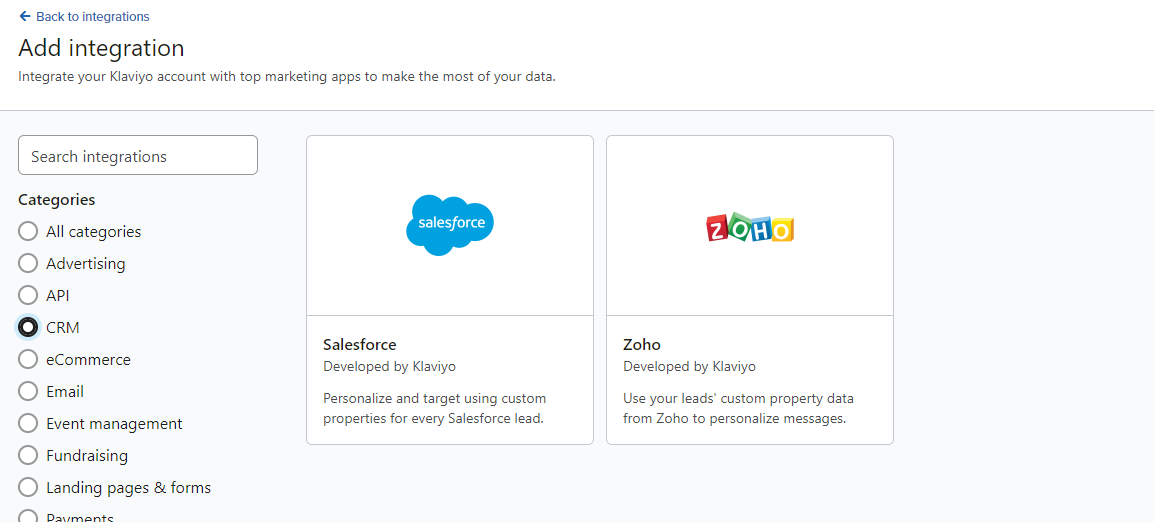Click the back arrow icon

coord(25,16)
